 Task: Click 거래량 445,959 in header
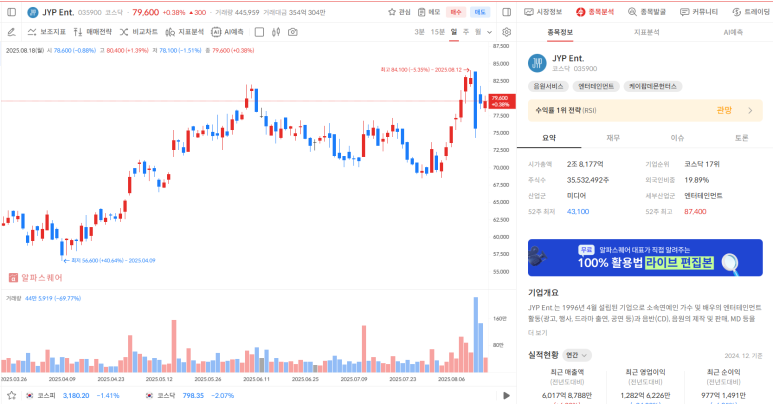237,12
